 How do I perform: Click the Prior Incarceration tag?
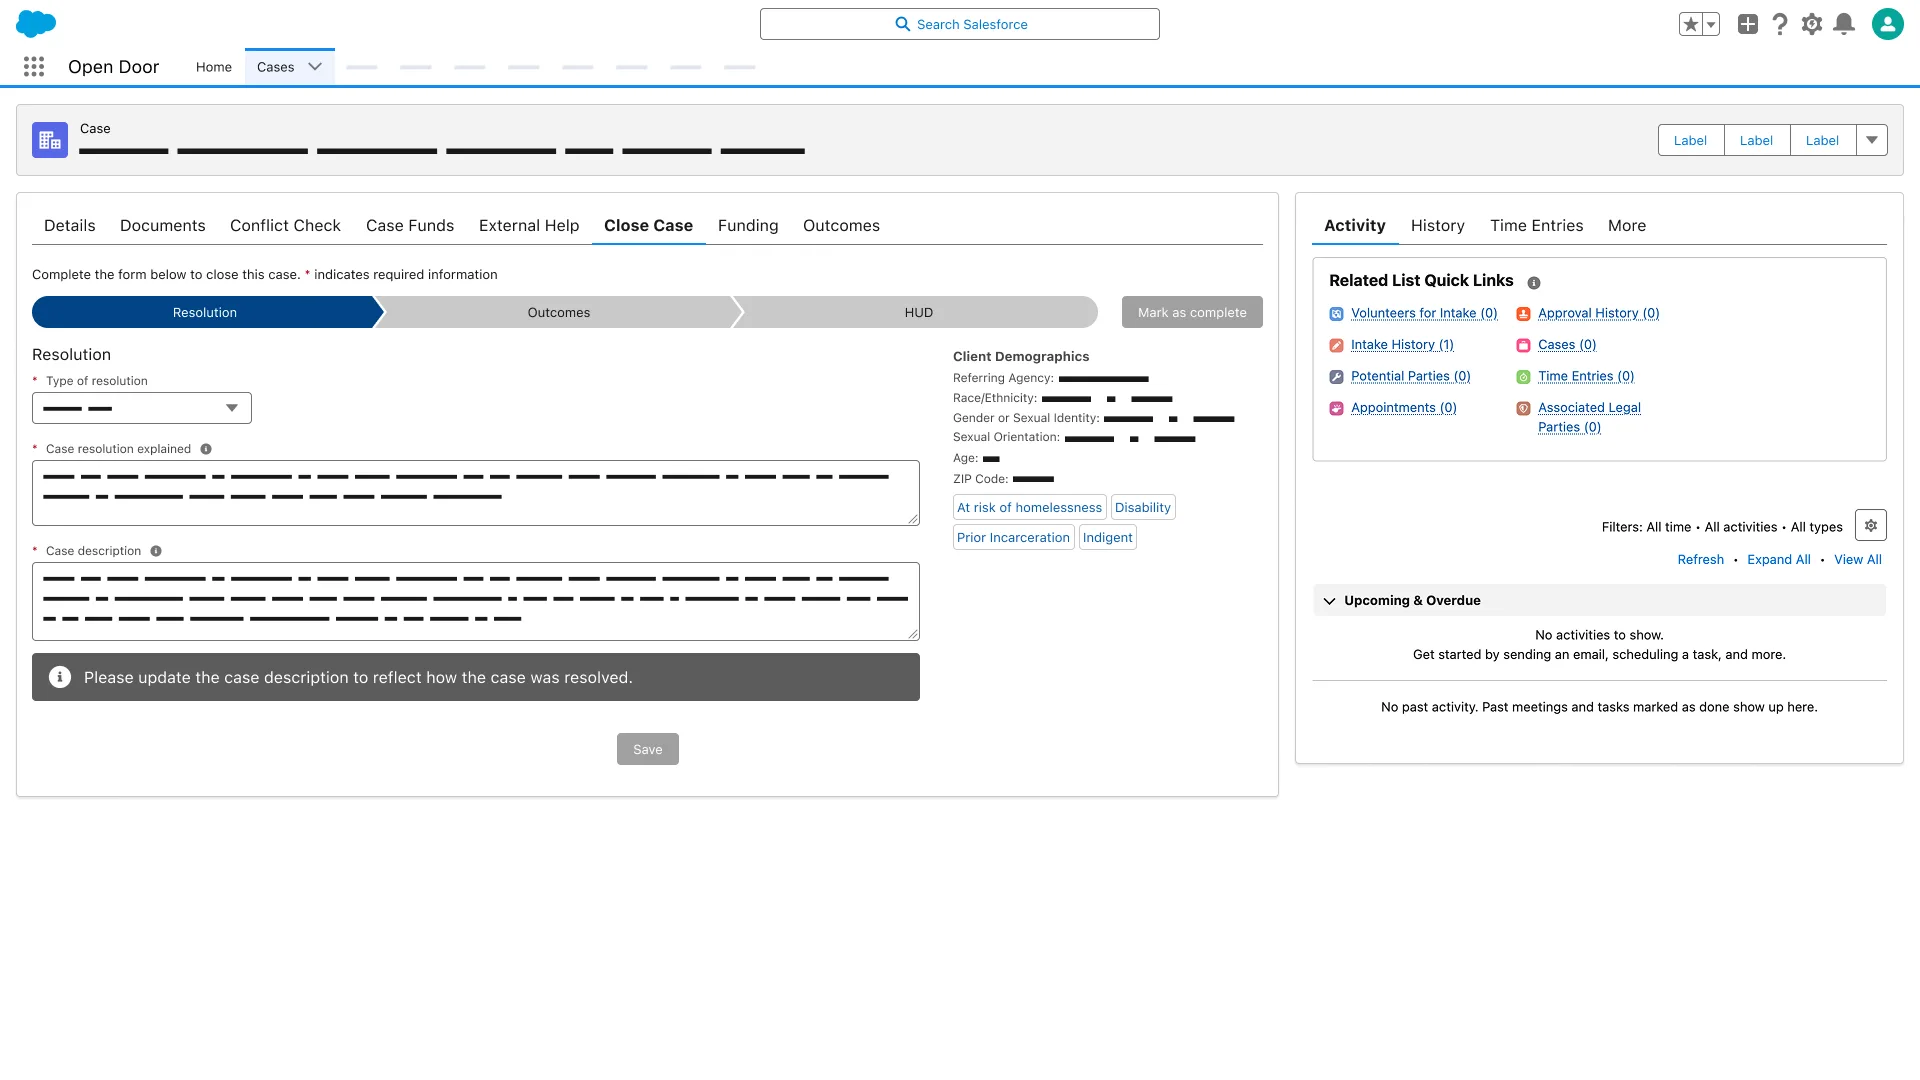click(x=1013, y=537)
